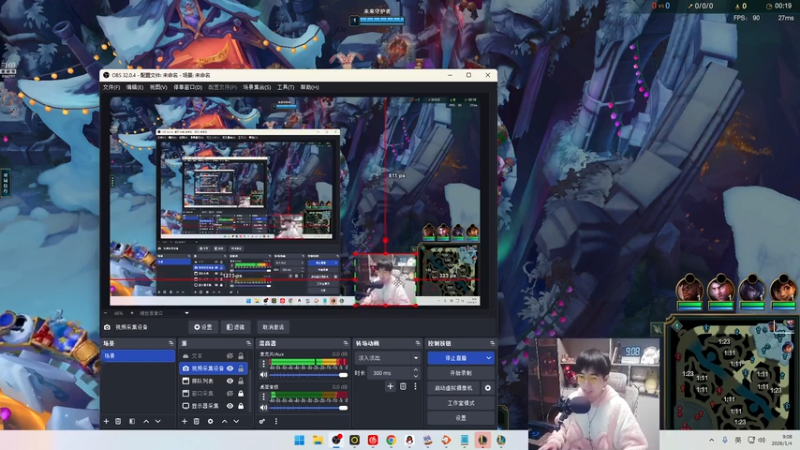The width and height of the screenshot is (800, 450).
Task: Open the 文件(F) menu in OBS
Action: tap(111, 87)
